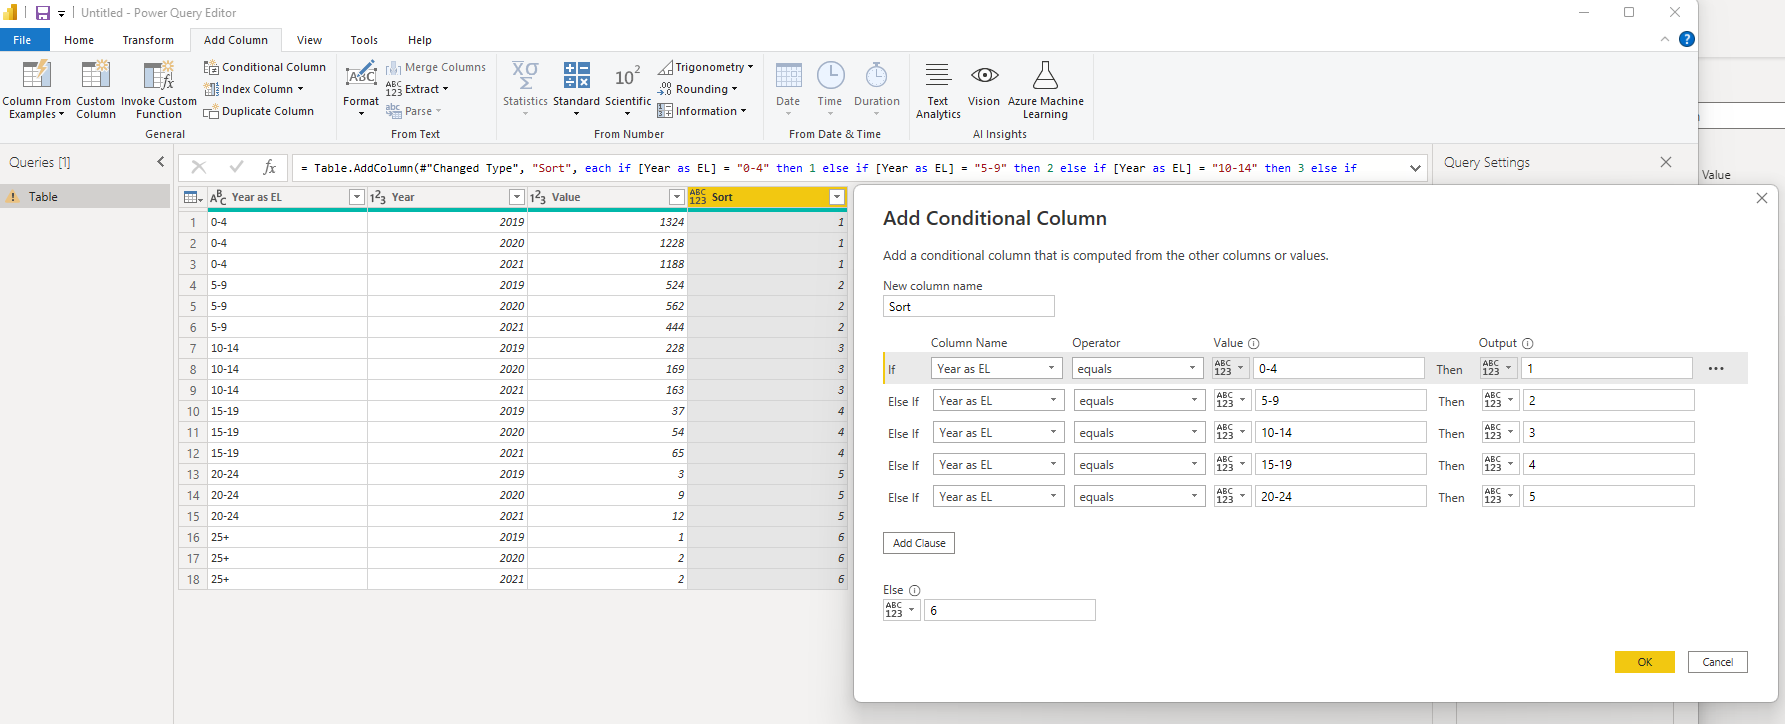
Task: Expand the Information menu
Action: point(701,111)
